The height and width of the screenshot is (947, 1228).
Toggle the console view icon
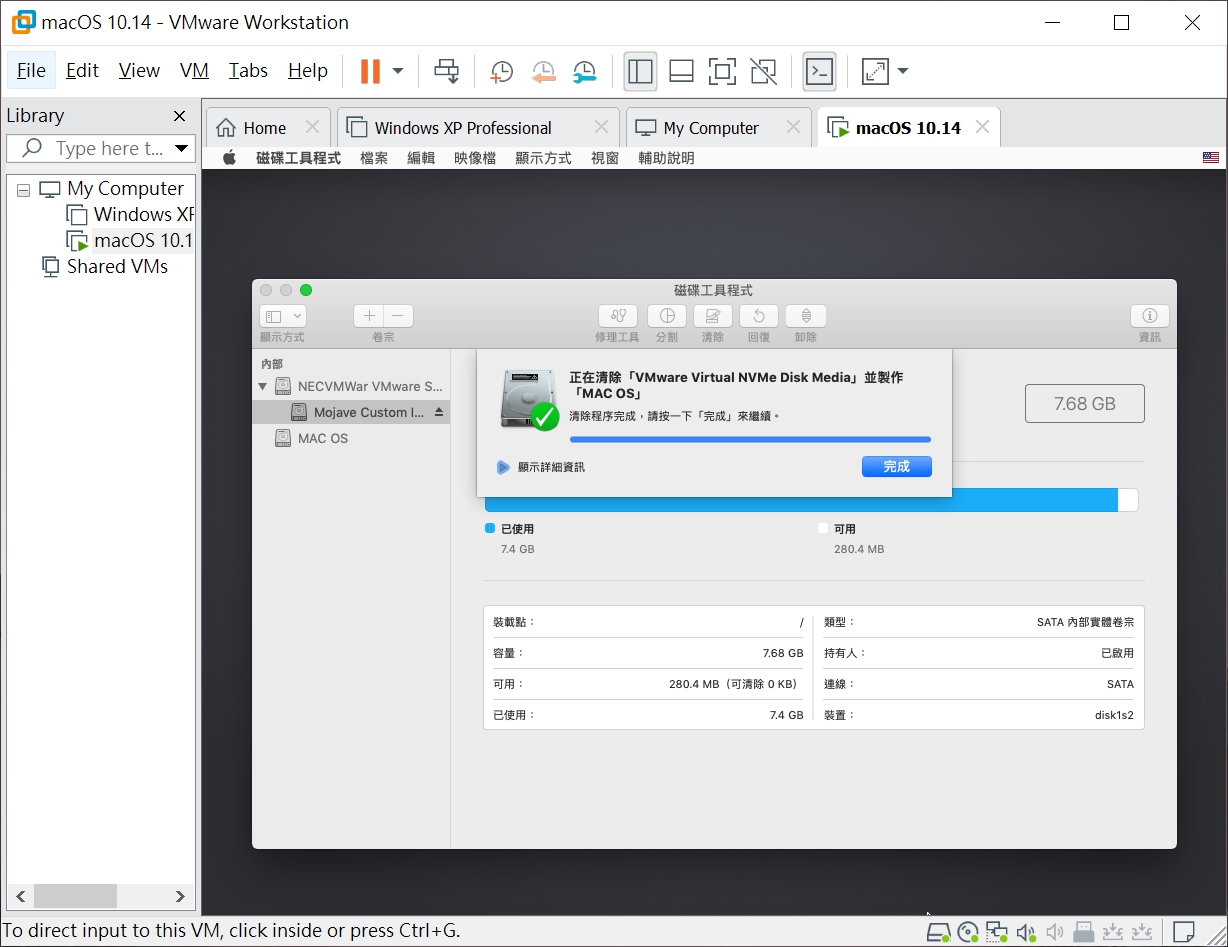coord(819,71)
